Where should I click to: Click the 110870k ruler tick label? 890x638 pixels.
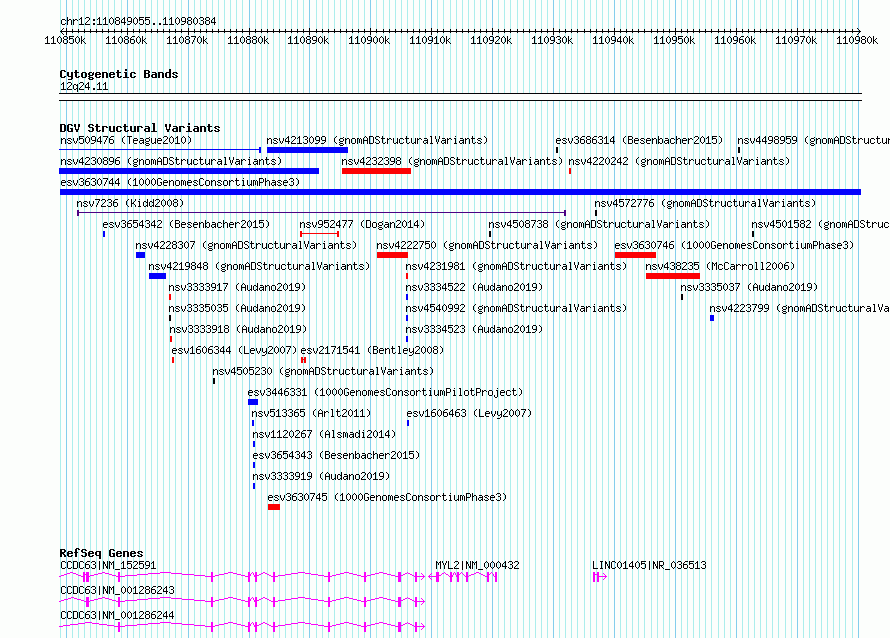187,40
